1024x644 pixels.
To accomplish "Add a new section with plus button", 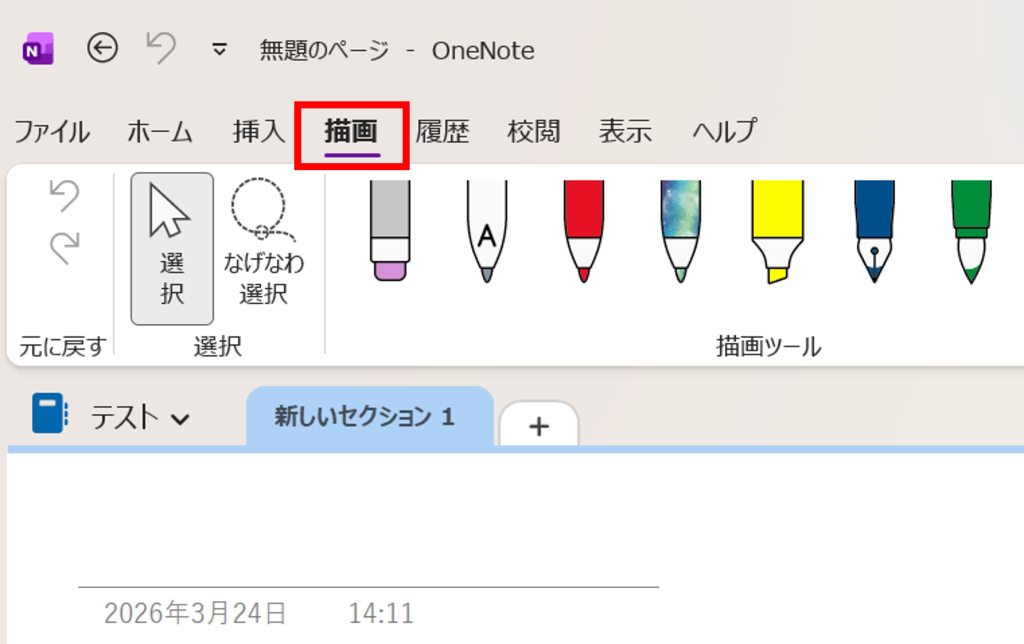I will 539,426.
